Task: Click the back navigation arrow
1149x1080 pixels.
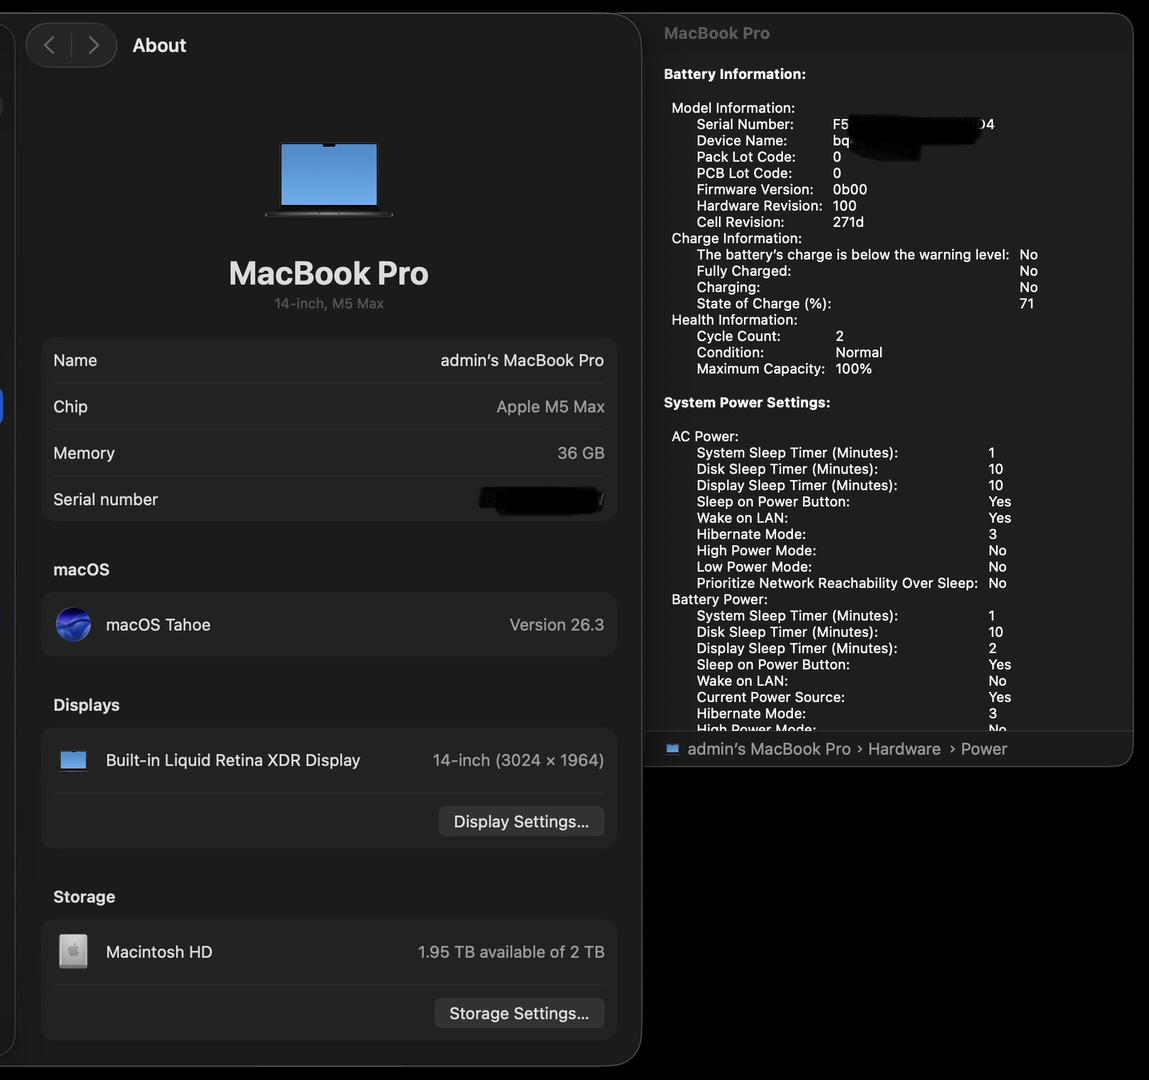Action: (49, 45)
